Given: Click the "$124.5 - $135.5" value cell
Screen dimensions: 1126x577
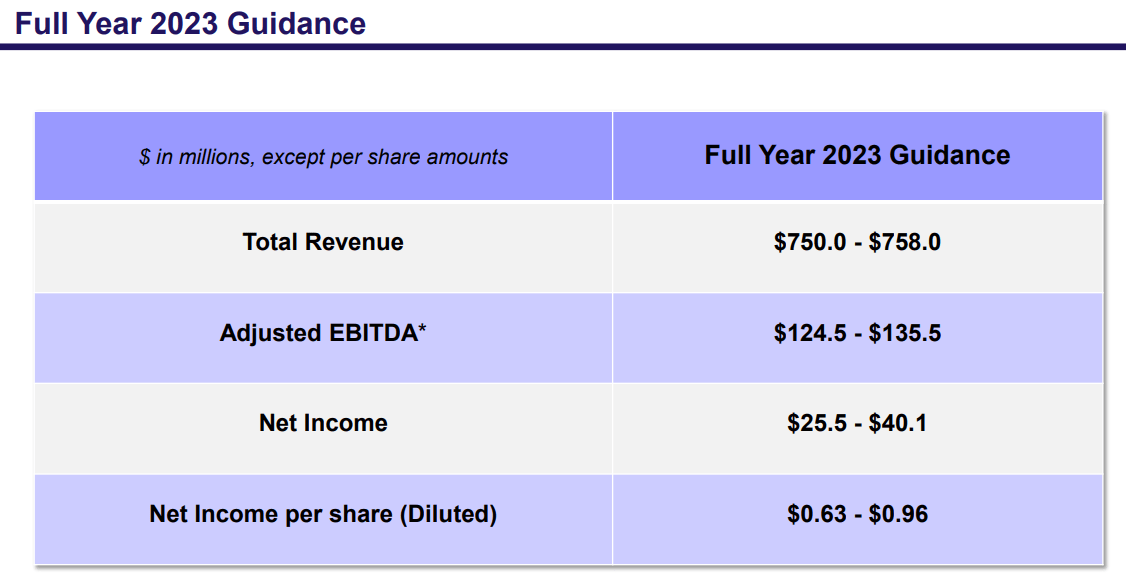Looking at the screenshot, I should pos(857,332).
